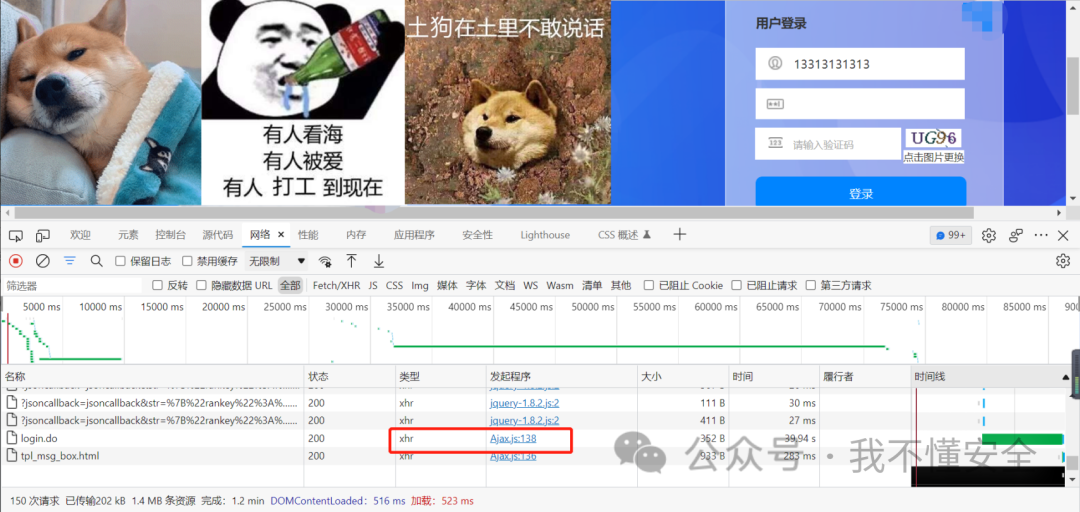Click the file icon of tpl_msg_box.html
Image resolution: width=1080 pixels, height=512 pixels.
point(11,456)
